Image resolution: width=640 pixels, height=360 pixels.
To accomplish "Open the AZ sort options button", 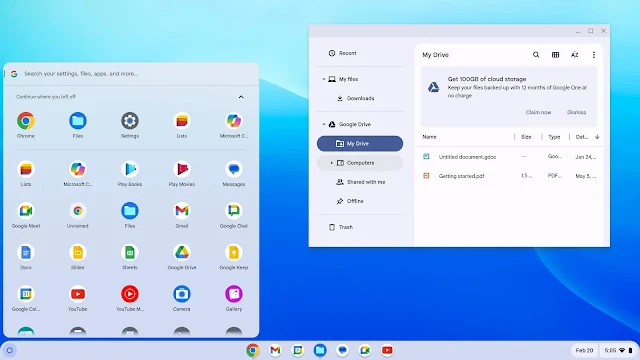I will coord(575,55).
